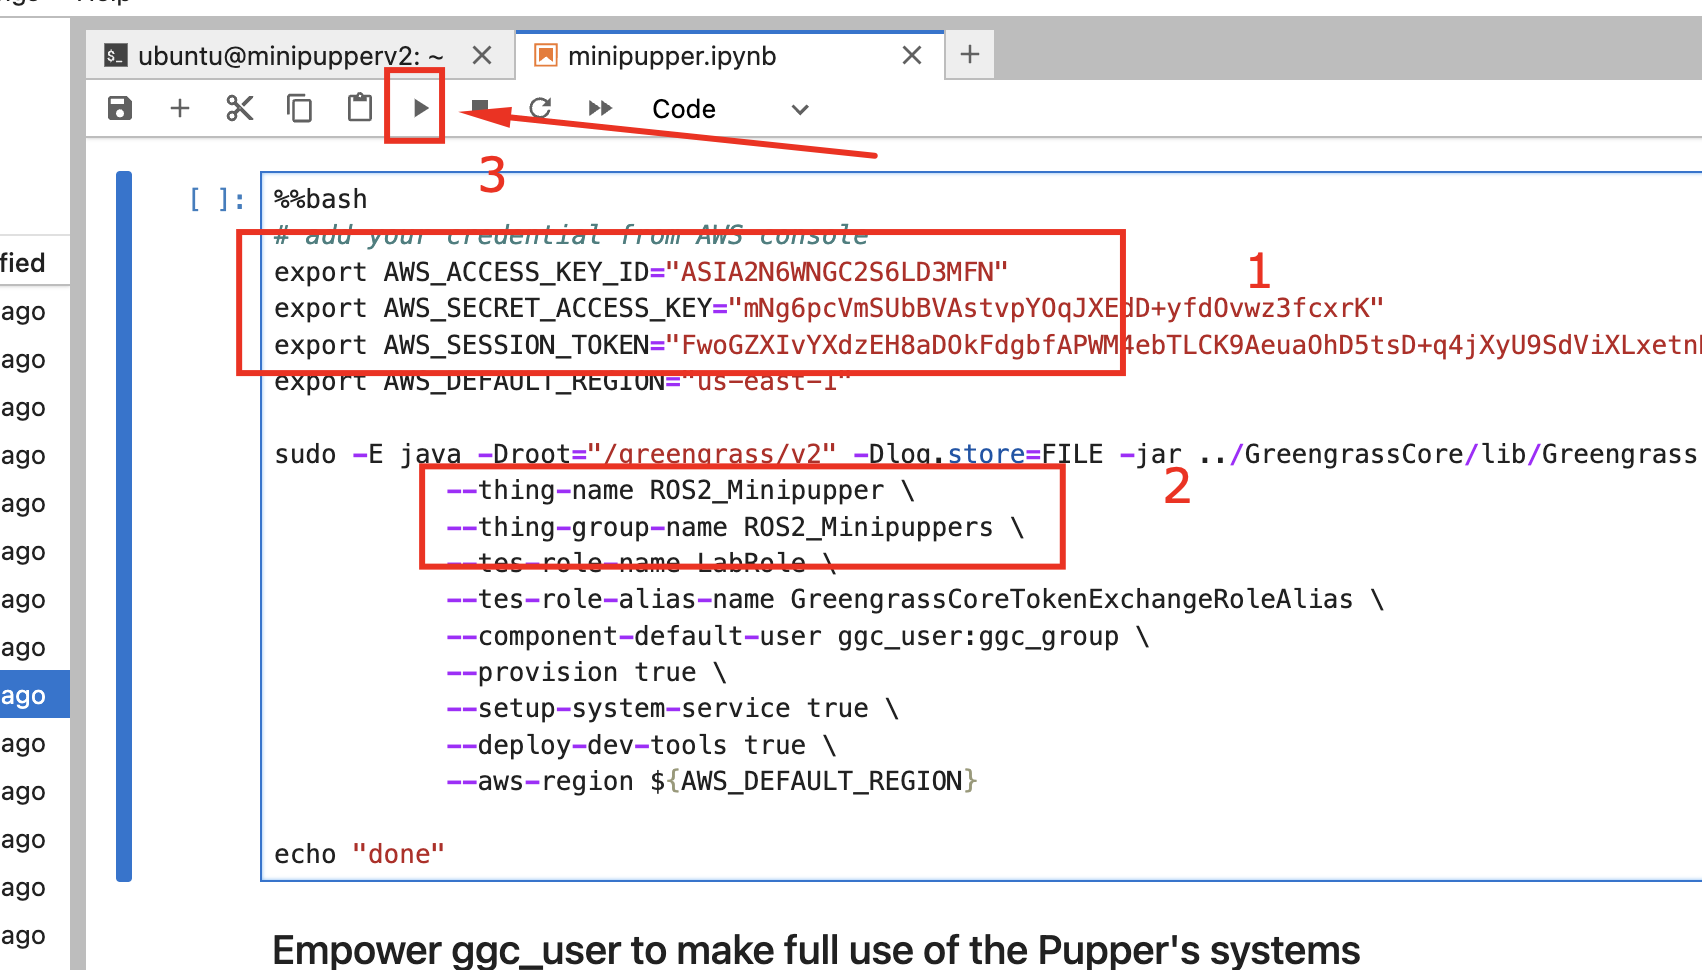Paste cell from clipboard

pyautogui.click(x=359, y=108)
